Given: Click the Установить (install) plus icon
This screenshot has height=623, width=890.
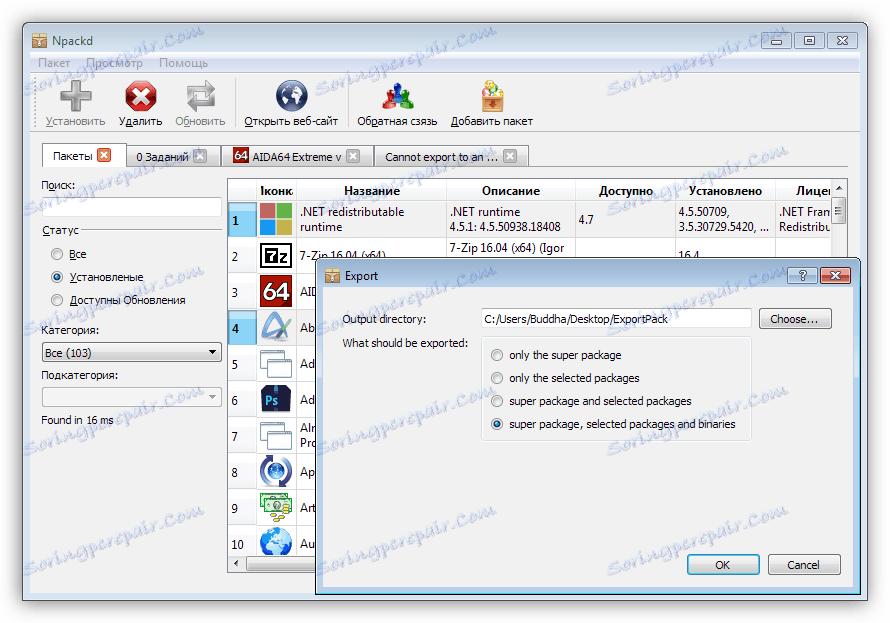Looking at the screenshot, I should tap(75, 95).
